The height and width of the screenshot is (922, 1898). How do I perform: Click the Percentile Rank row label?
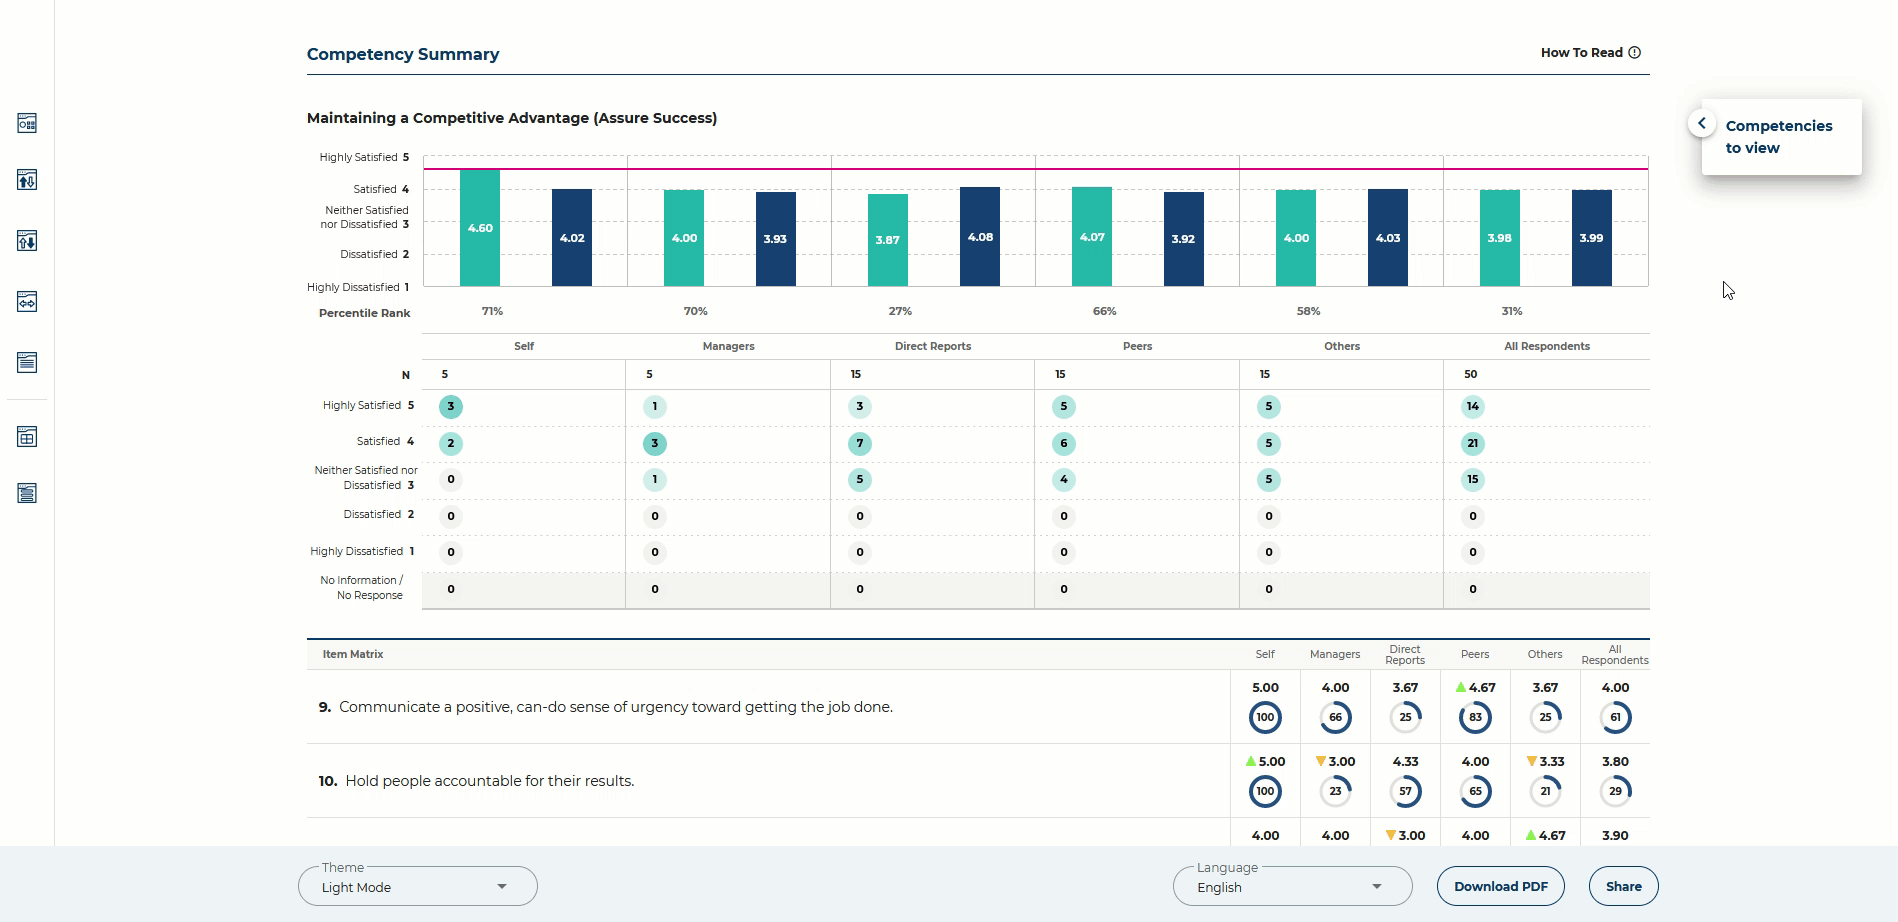[x=365, y=313]
